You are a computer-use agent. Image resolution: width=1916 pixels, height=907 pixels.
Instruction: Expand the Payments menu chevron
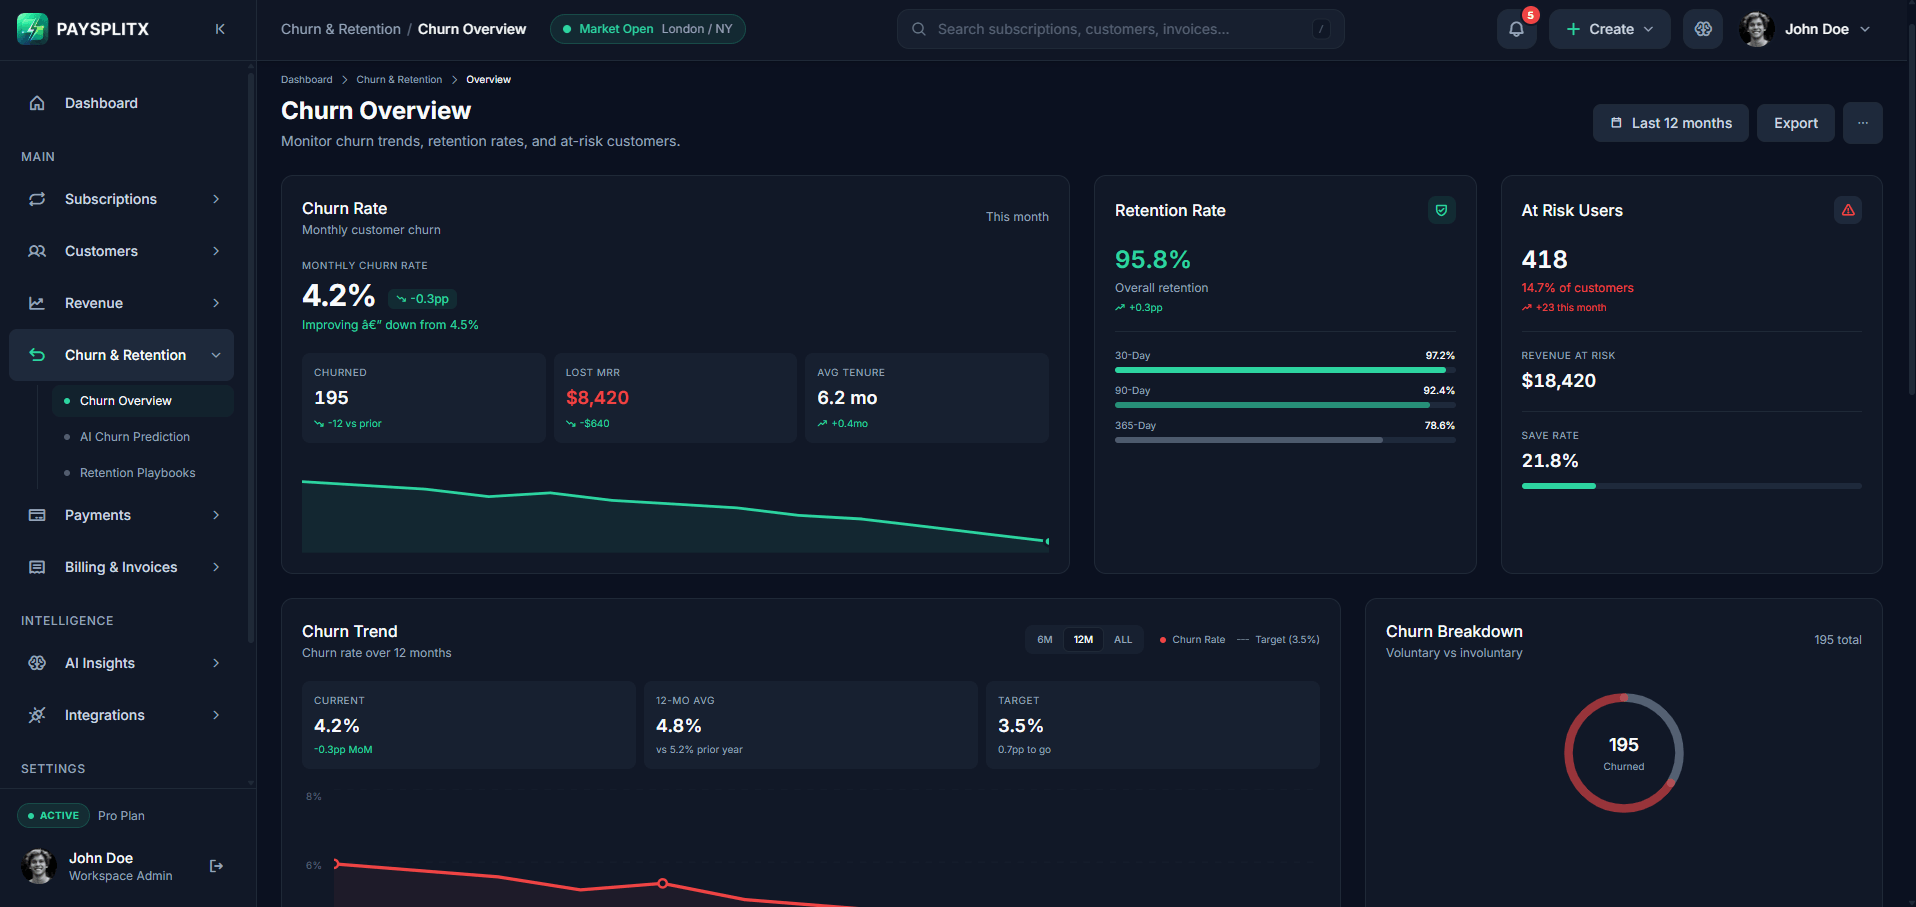click(x=216, y=515)
